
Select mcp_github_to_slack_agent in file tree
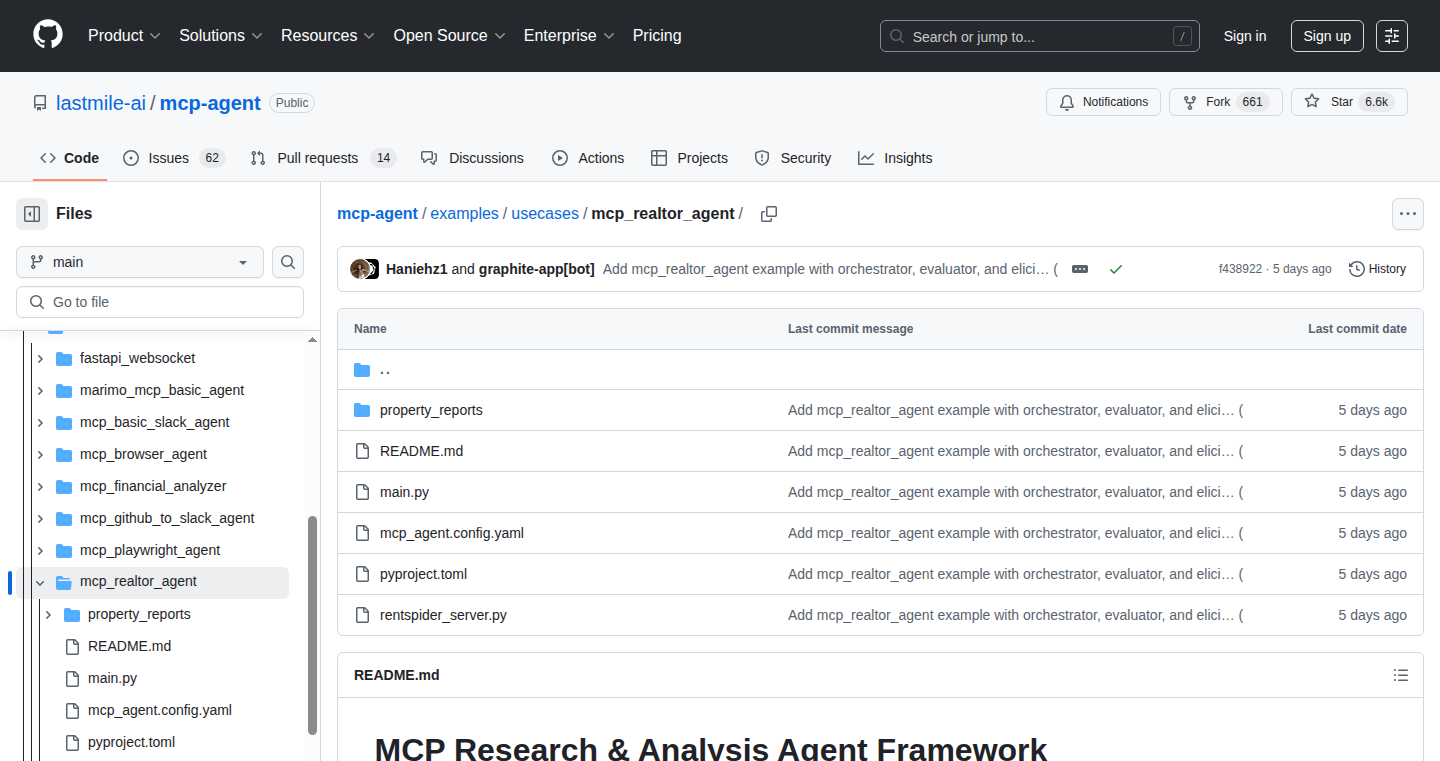167,518
